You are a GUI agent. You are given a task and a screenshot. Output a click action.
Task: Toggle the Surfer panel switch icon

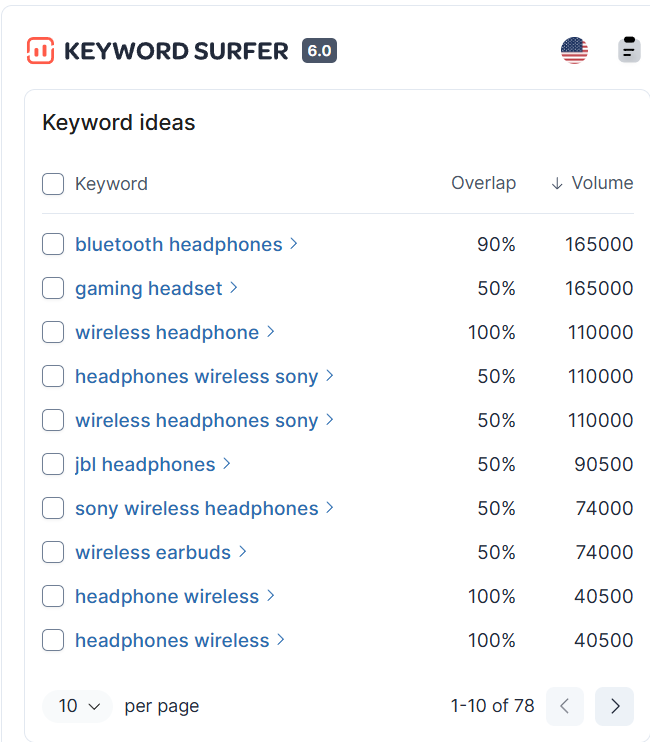point(628,50)
